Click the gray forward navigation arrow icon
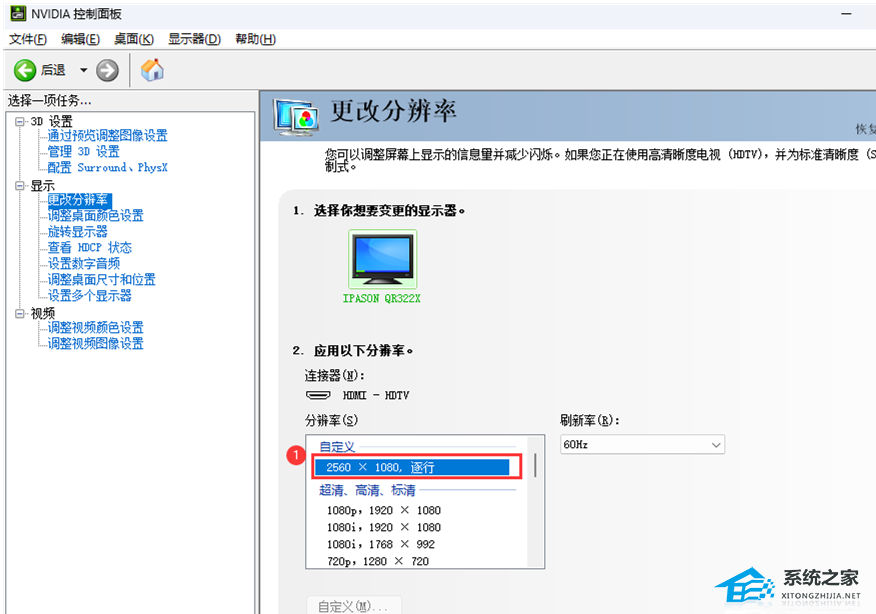This screenshot has height=614, width=876. coord(106,70)
